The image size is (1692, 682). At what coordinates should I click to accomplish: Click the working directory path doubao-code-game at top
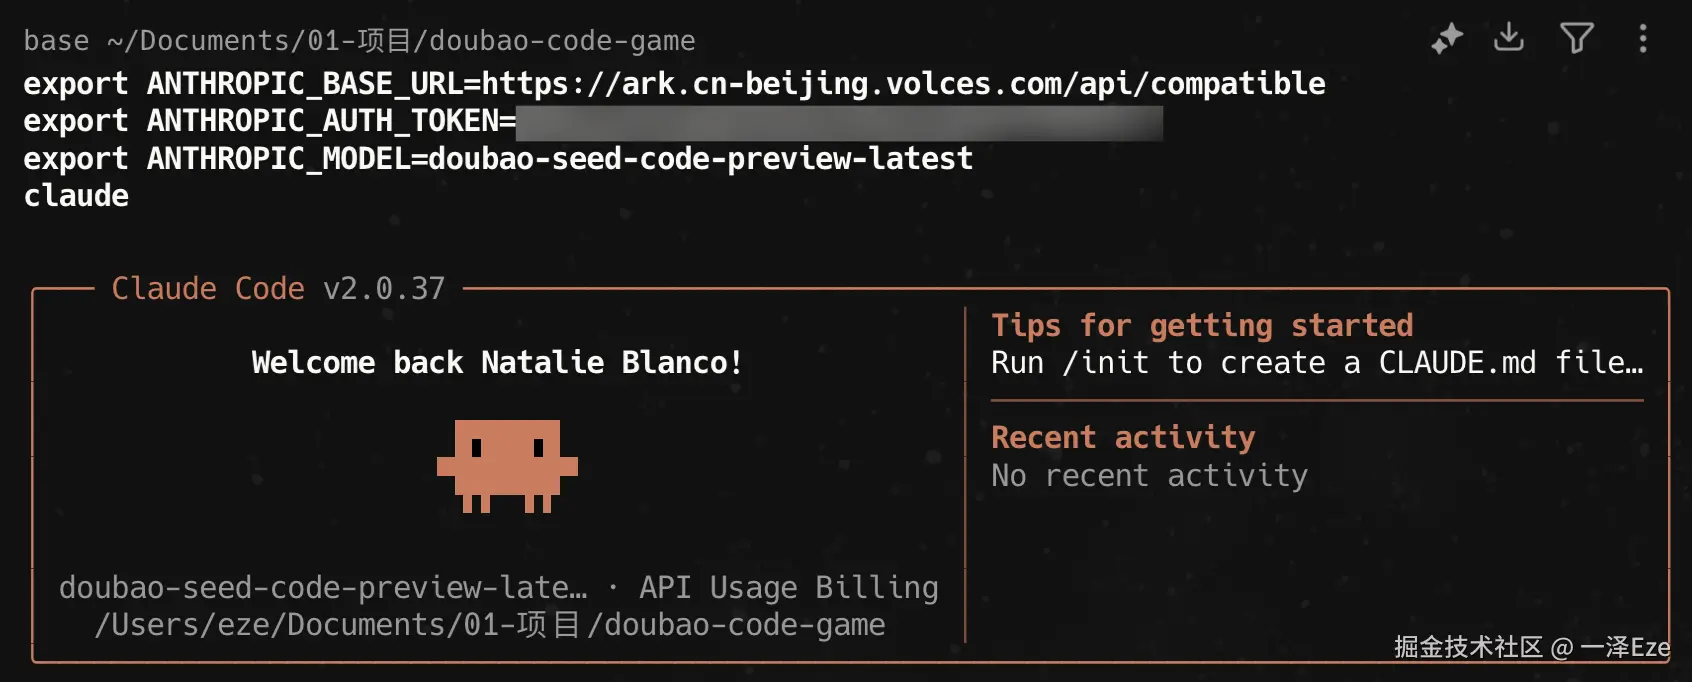401,41
